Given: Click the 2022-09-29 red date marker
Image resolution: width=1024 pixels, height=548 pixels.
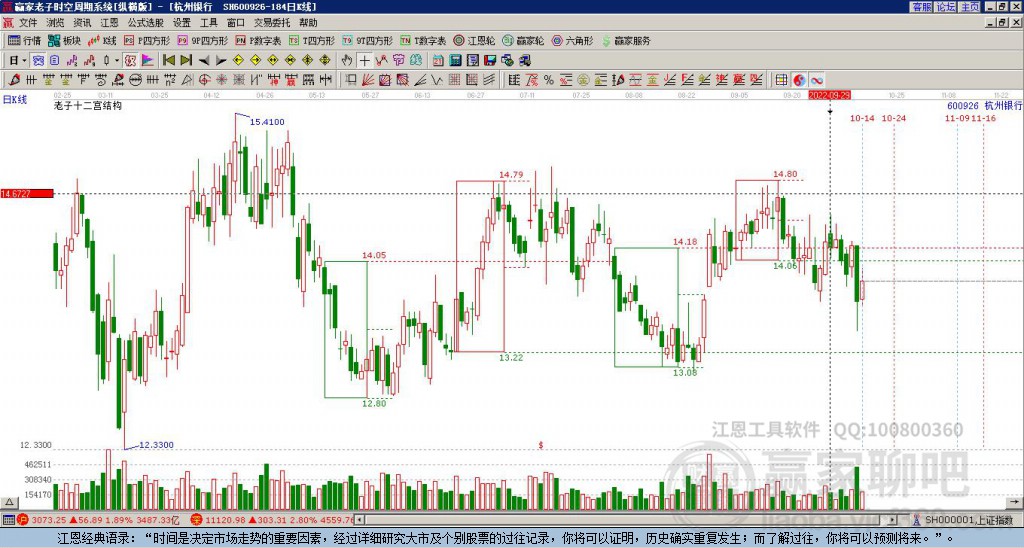Looking at the screenshot, I should (x=829, y=95).
